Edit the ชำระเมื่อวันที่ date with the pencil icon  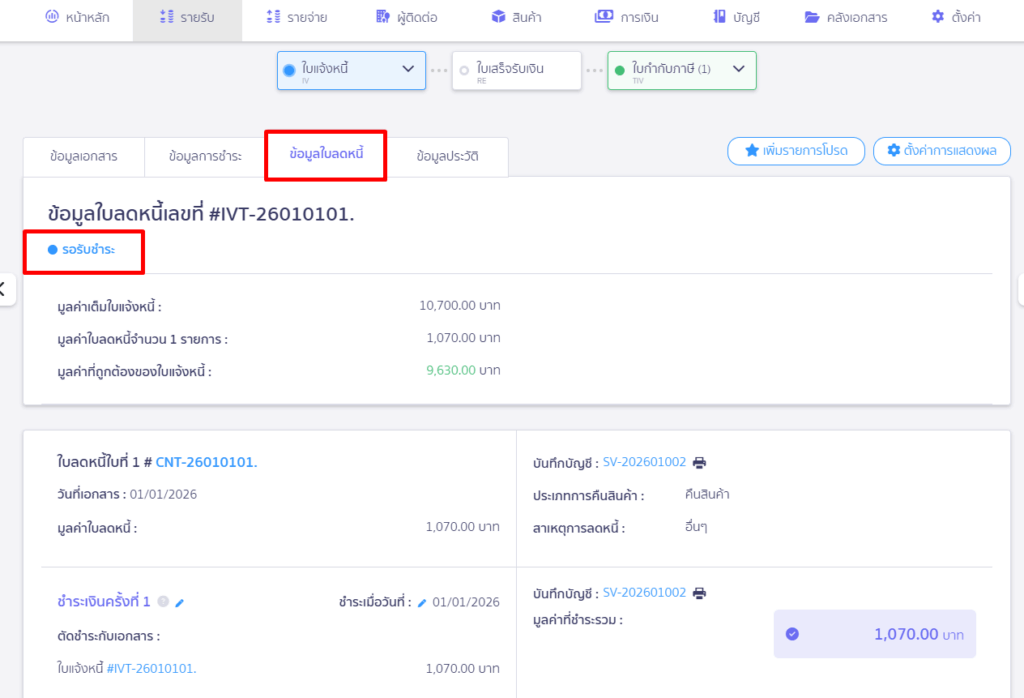[x=422, y=602]
